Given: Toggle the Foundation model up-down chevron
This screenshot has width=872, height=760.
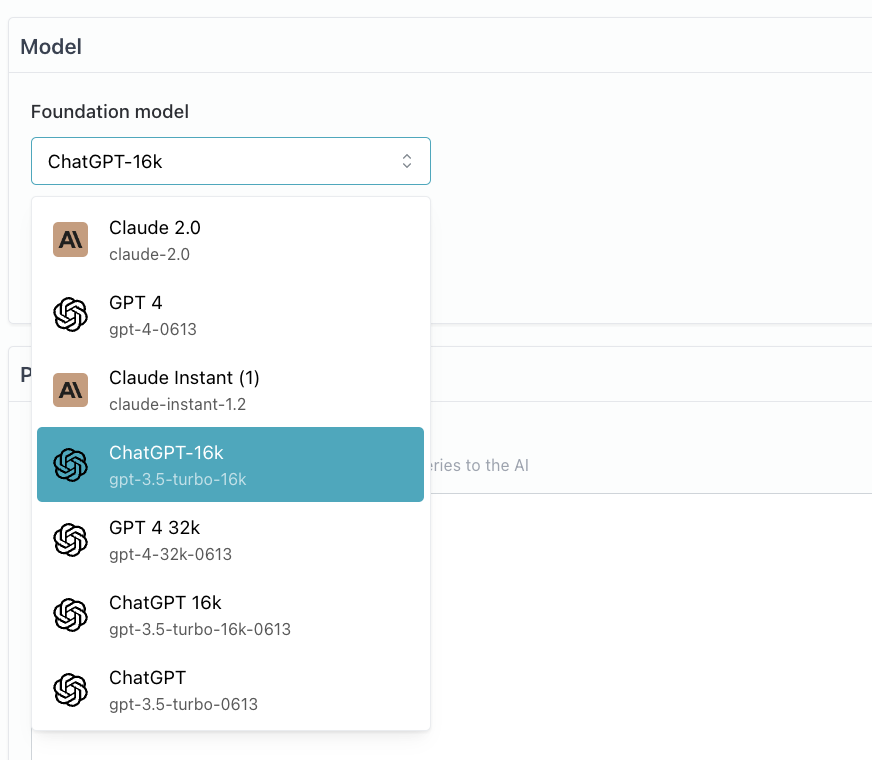Looking at the screenshot, I should [x=407, y=161].
